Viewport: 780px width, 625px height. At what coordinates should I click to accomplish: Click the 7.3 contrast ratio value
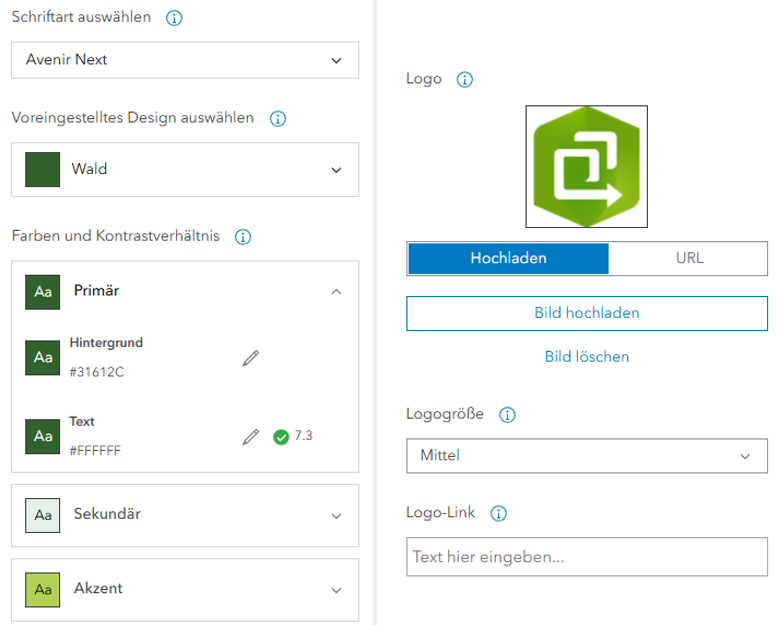tap(303, 436)
